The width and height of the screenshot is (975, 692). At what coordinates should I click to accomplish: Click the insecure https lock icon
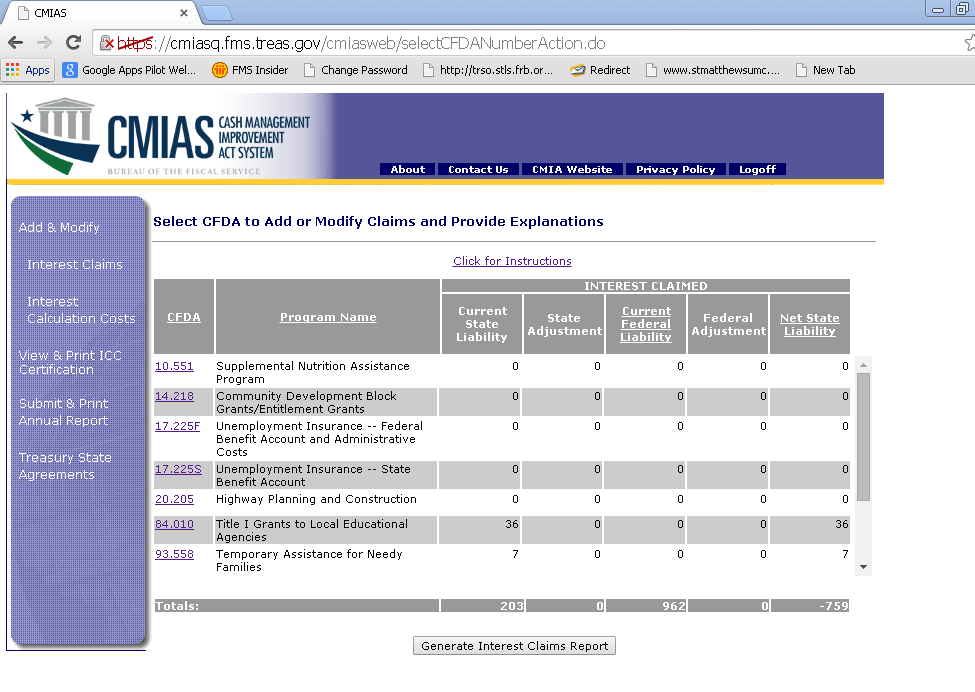tap(107, 43)
